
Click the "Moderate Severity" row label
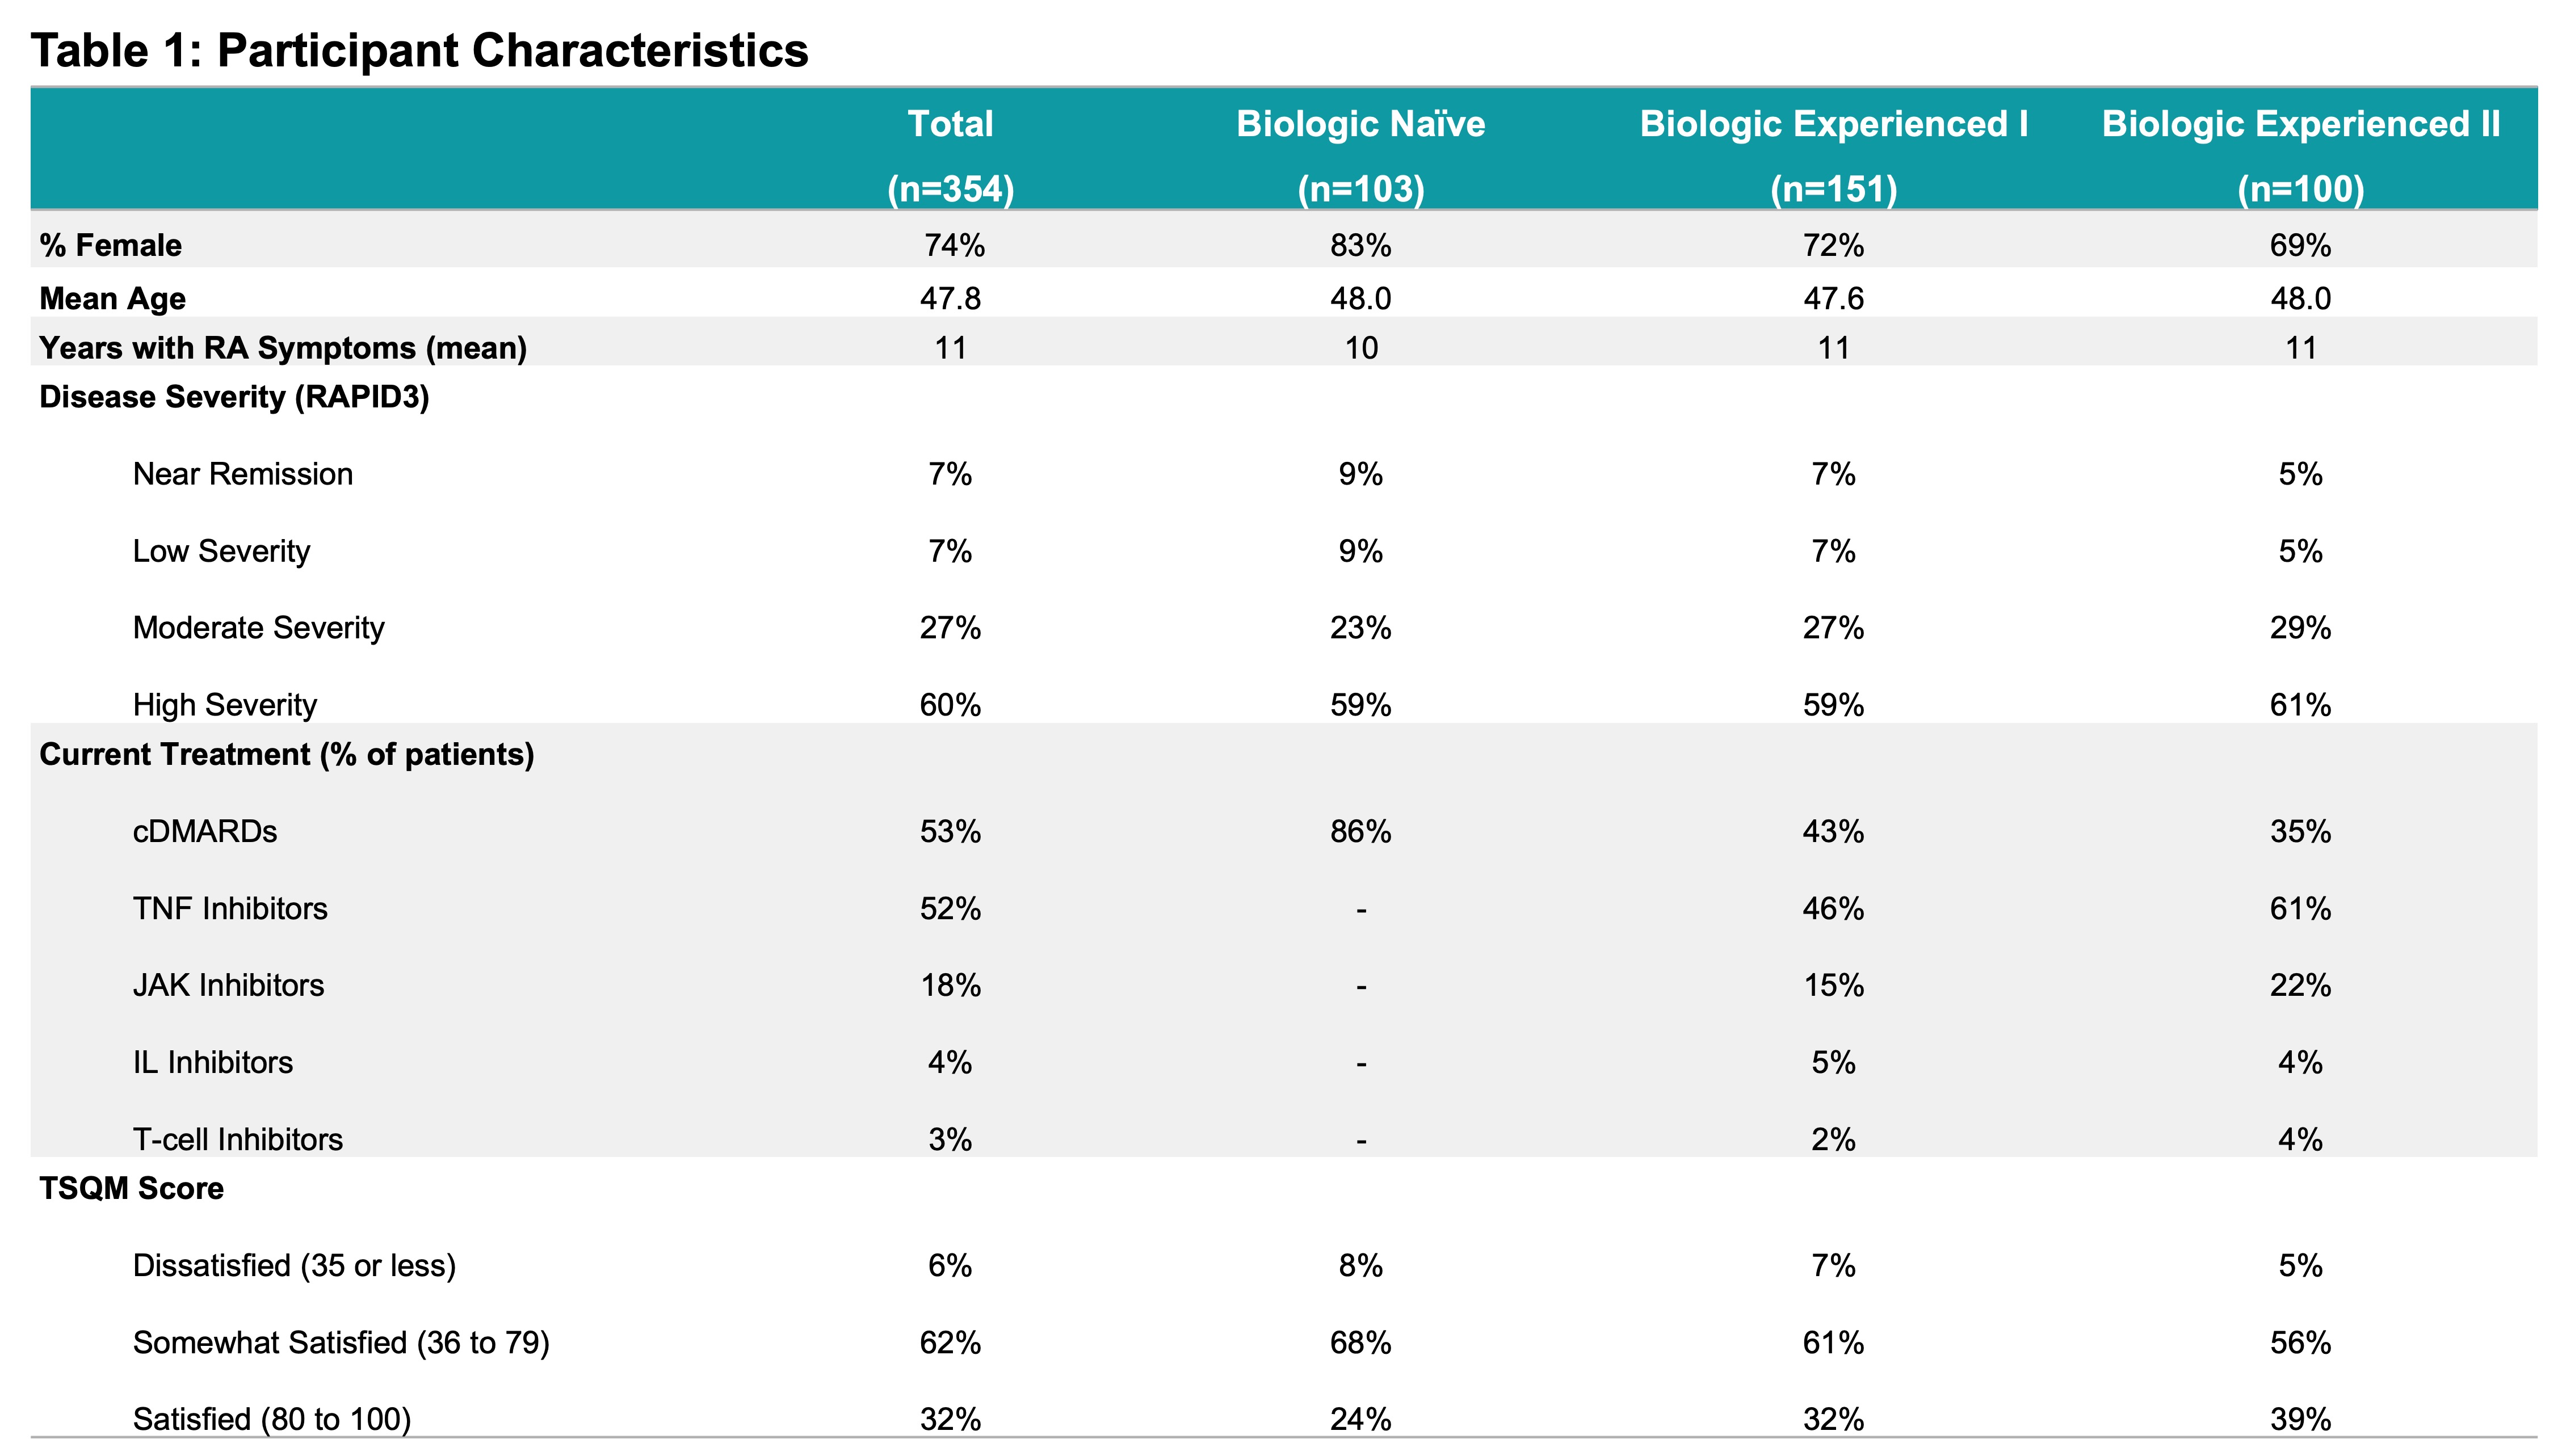(258, 628)
